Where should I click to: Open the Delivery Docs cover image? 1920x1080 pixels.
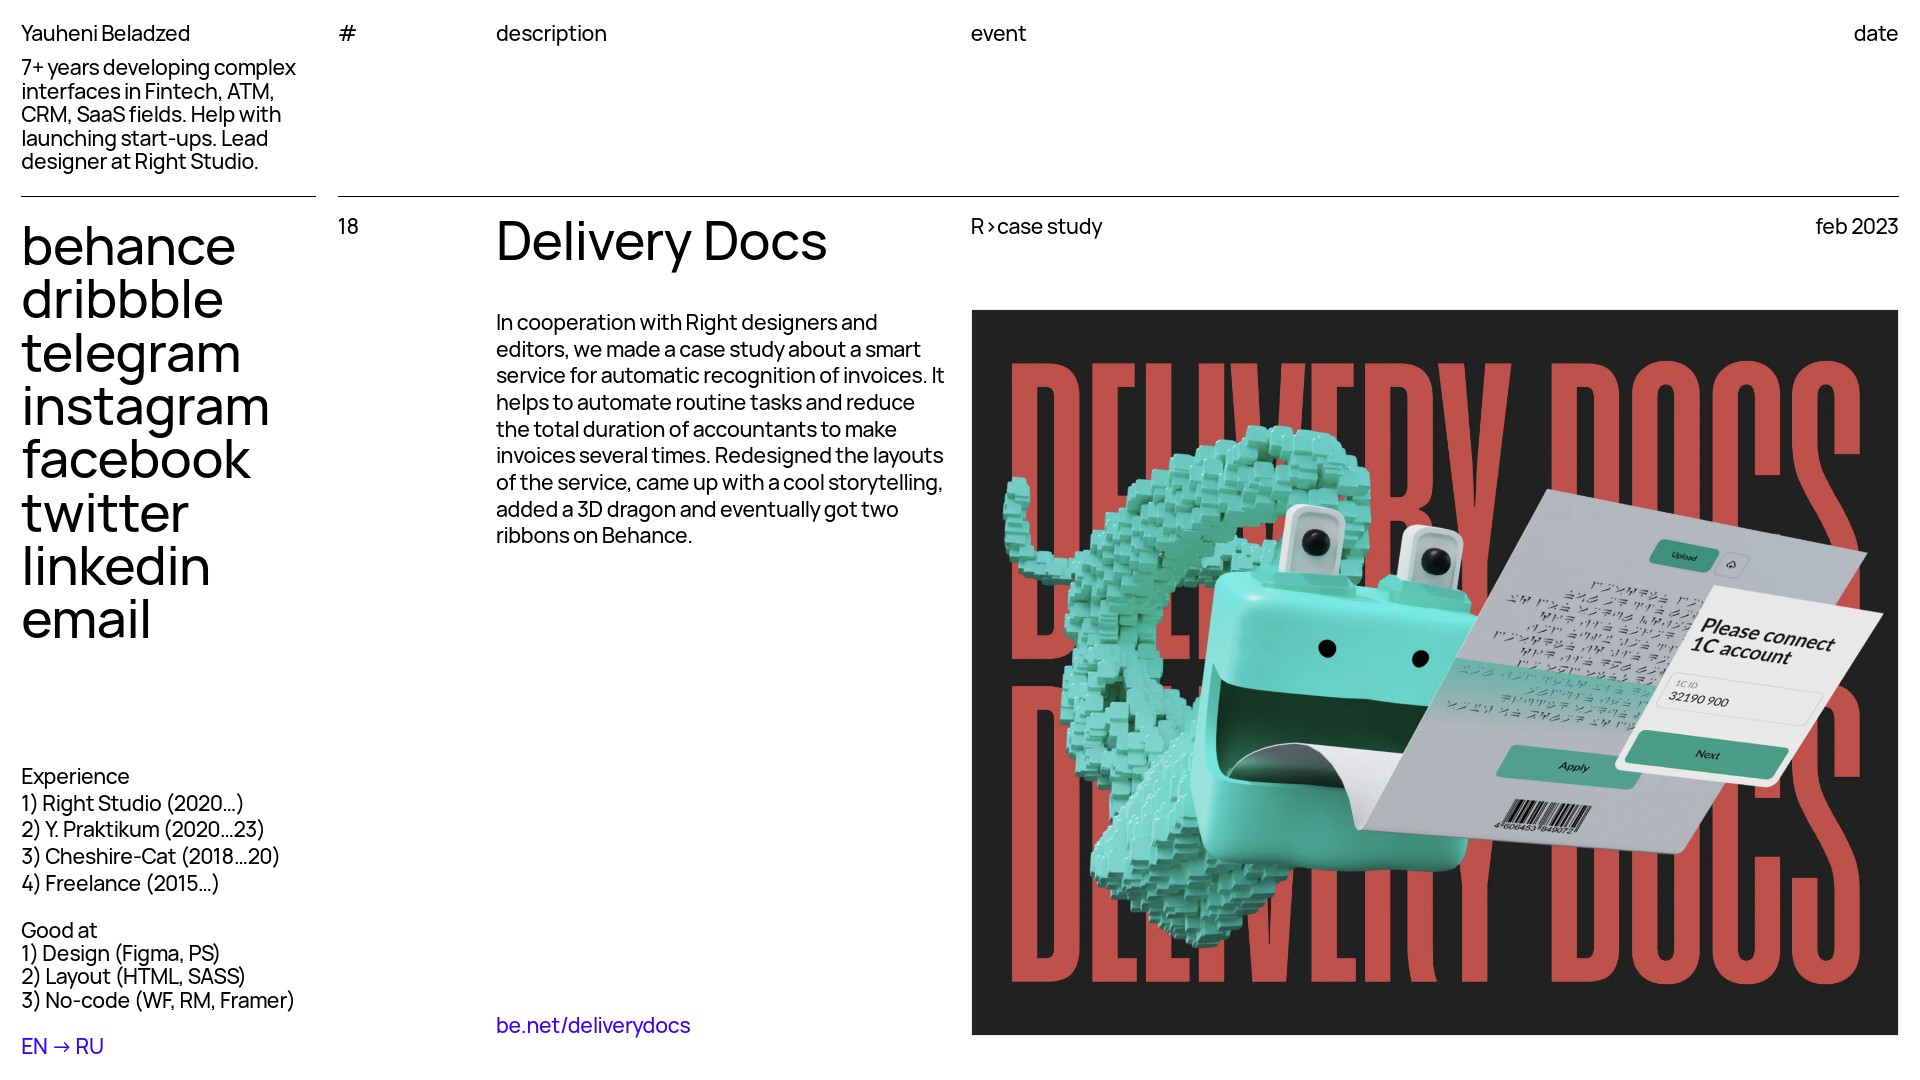1434,672
